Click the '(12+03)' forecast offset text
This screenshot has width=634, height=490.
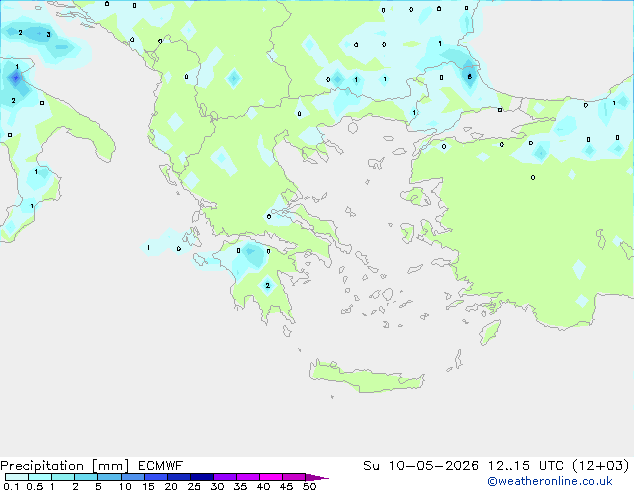tap(601, 466)
